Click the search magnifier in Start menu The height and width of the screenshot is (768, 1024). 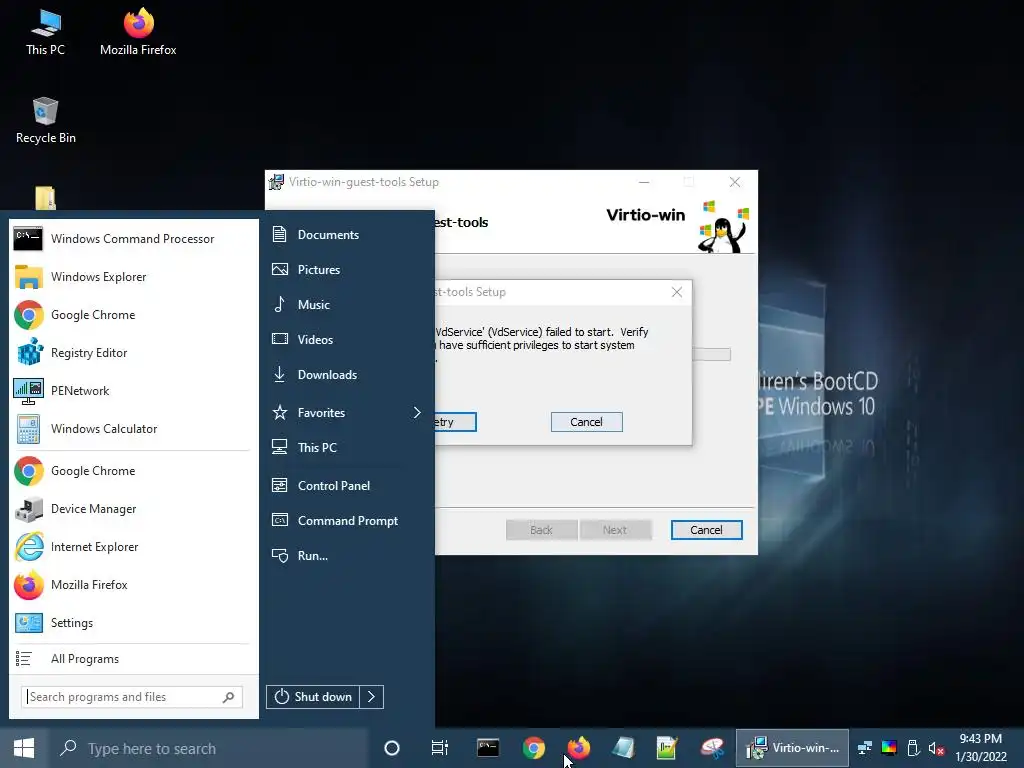(229, 697)
